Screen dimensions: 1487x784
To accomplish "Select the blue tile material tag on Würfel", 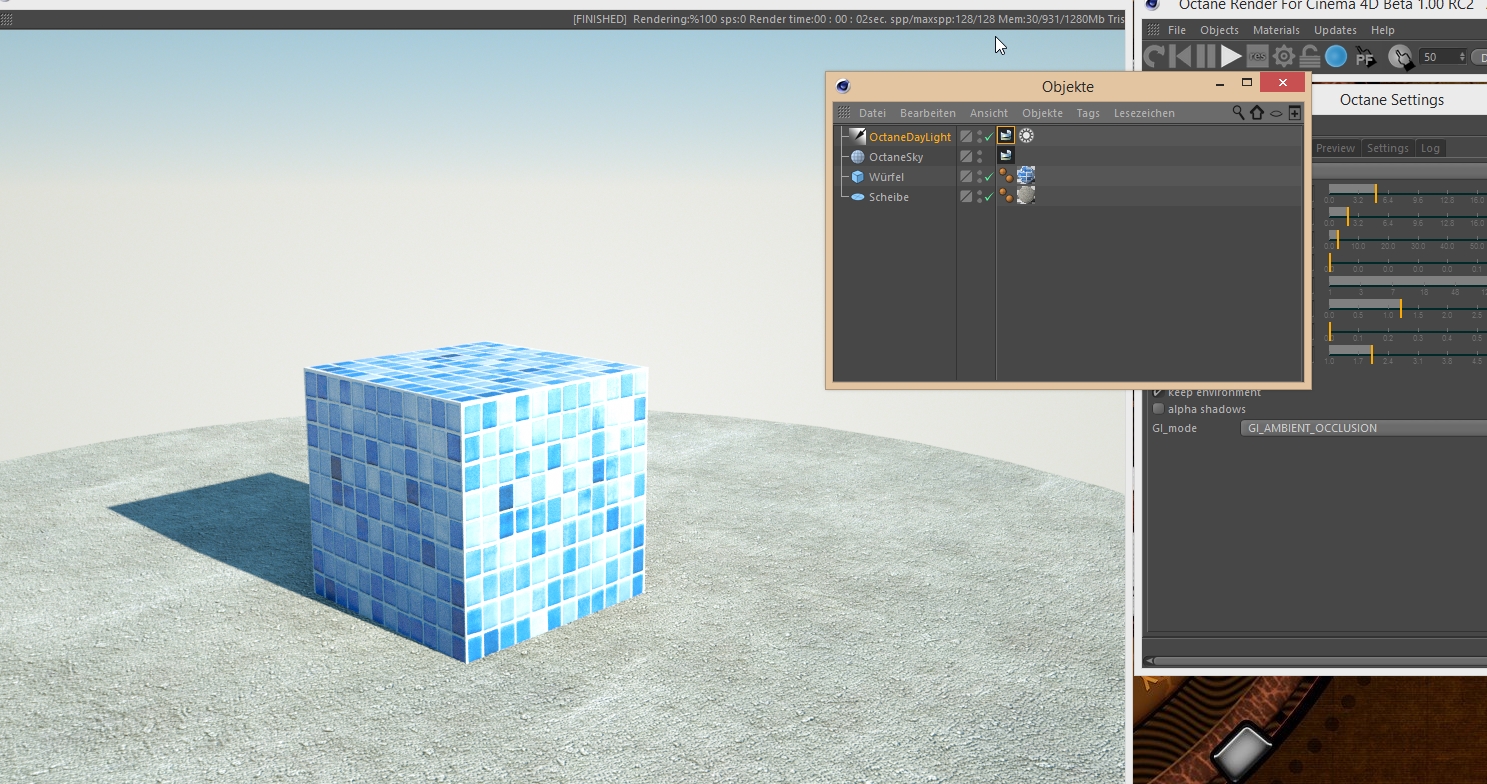I will [1026, 176].
